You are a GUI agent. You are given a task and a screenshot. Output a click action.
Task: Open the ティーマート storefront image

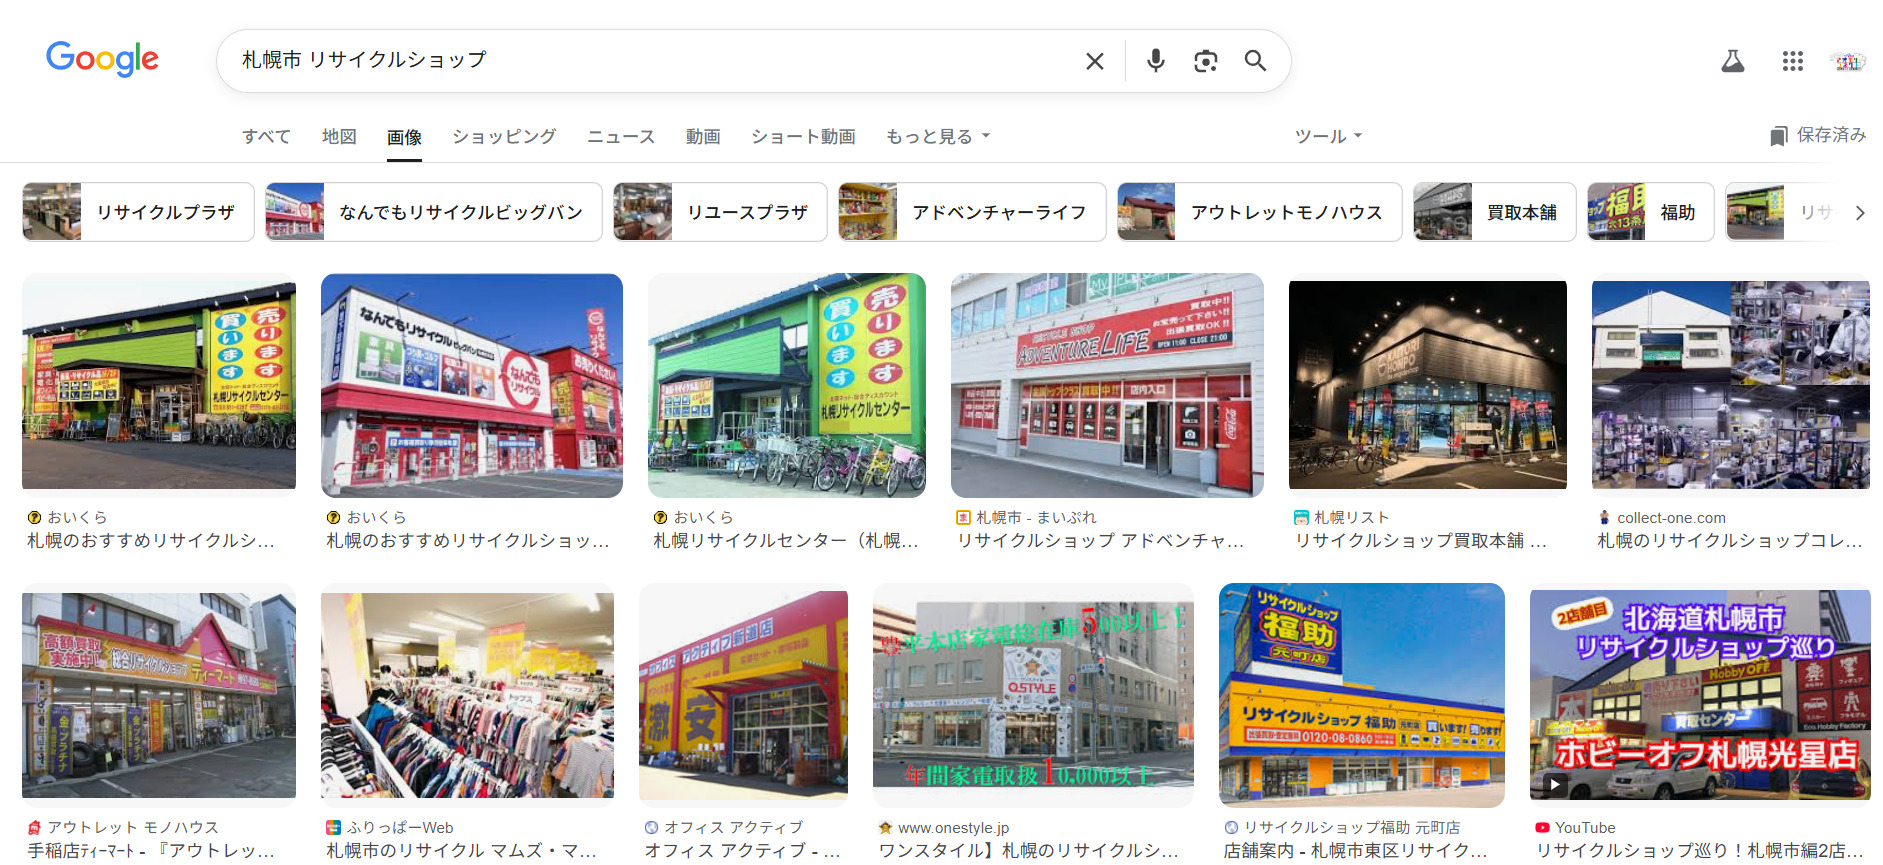pyautogui.click(x=159, y=695)
